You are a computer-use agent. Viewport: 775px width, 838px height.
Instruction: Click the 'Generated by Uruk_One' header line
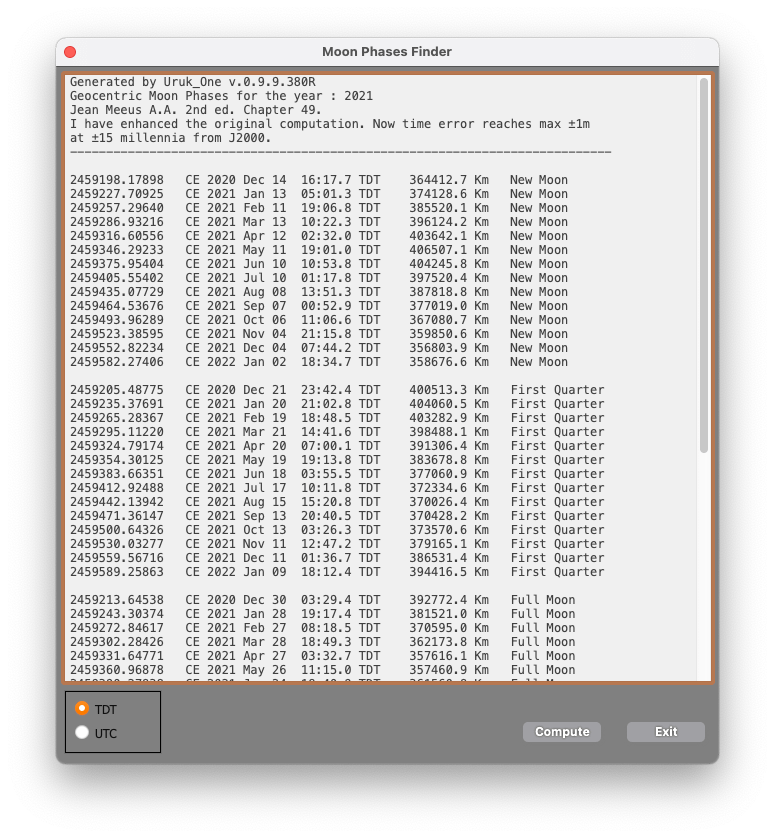[193, 82]
